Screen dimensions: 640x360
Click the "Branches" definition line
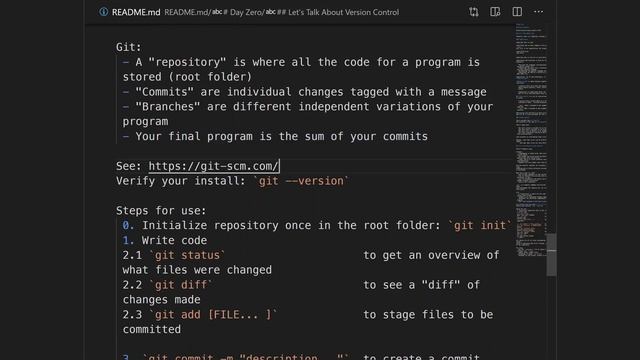pyautogui.click(x=308, y=107)
